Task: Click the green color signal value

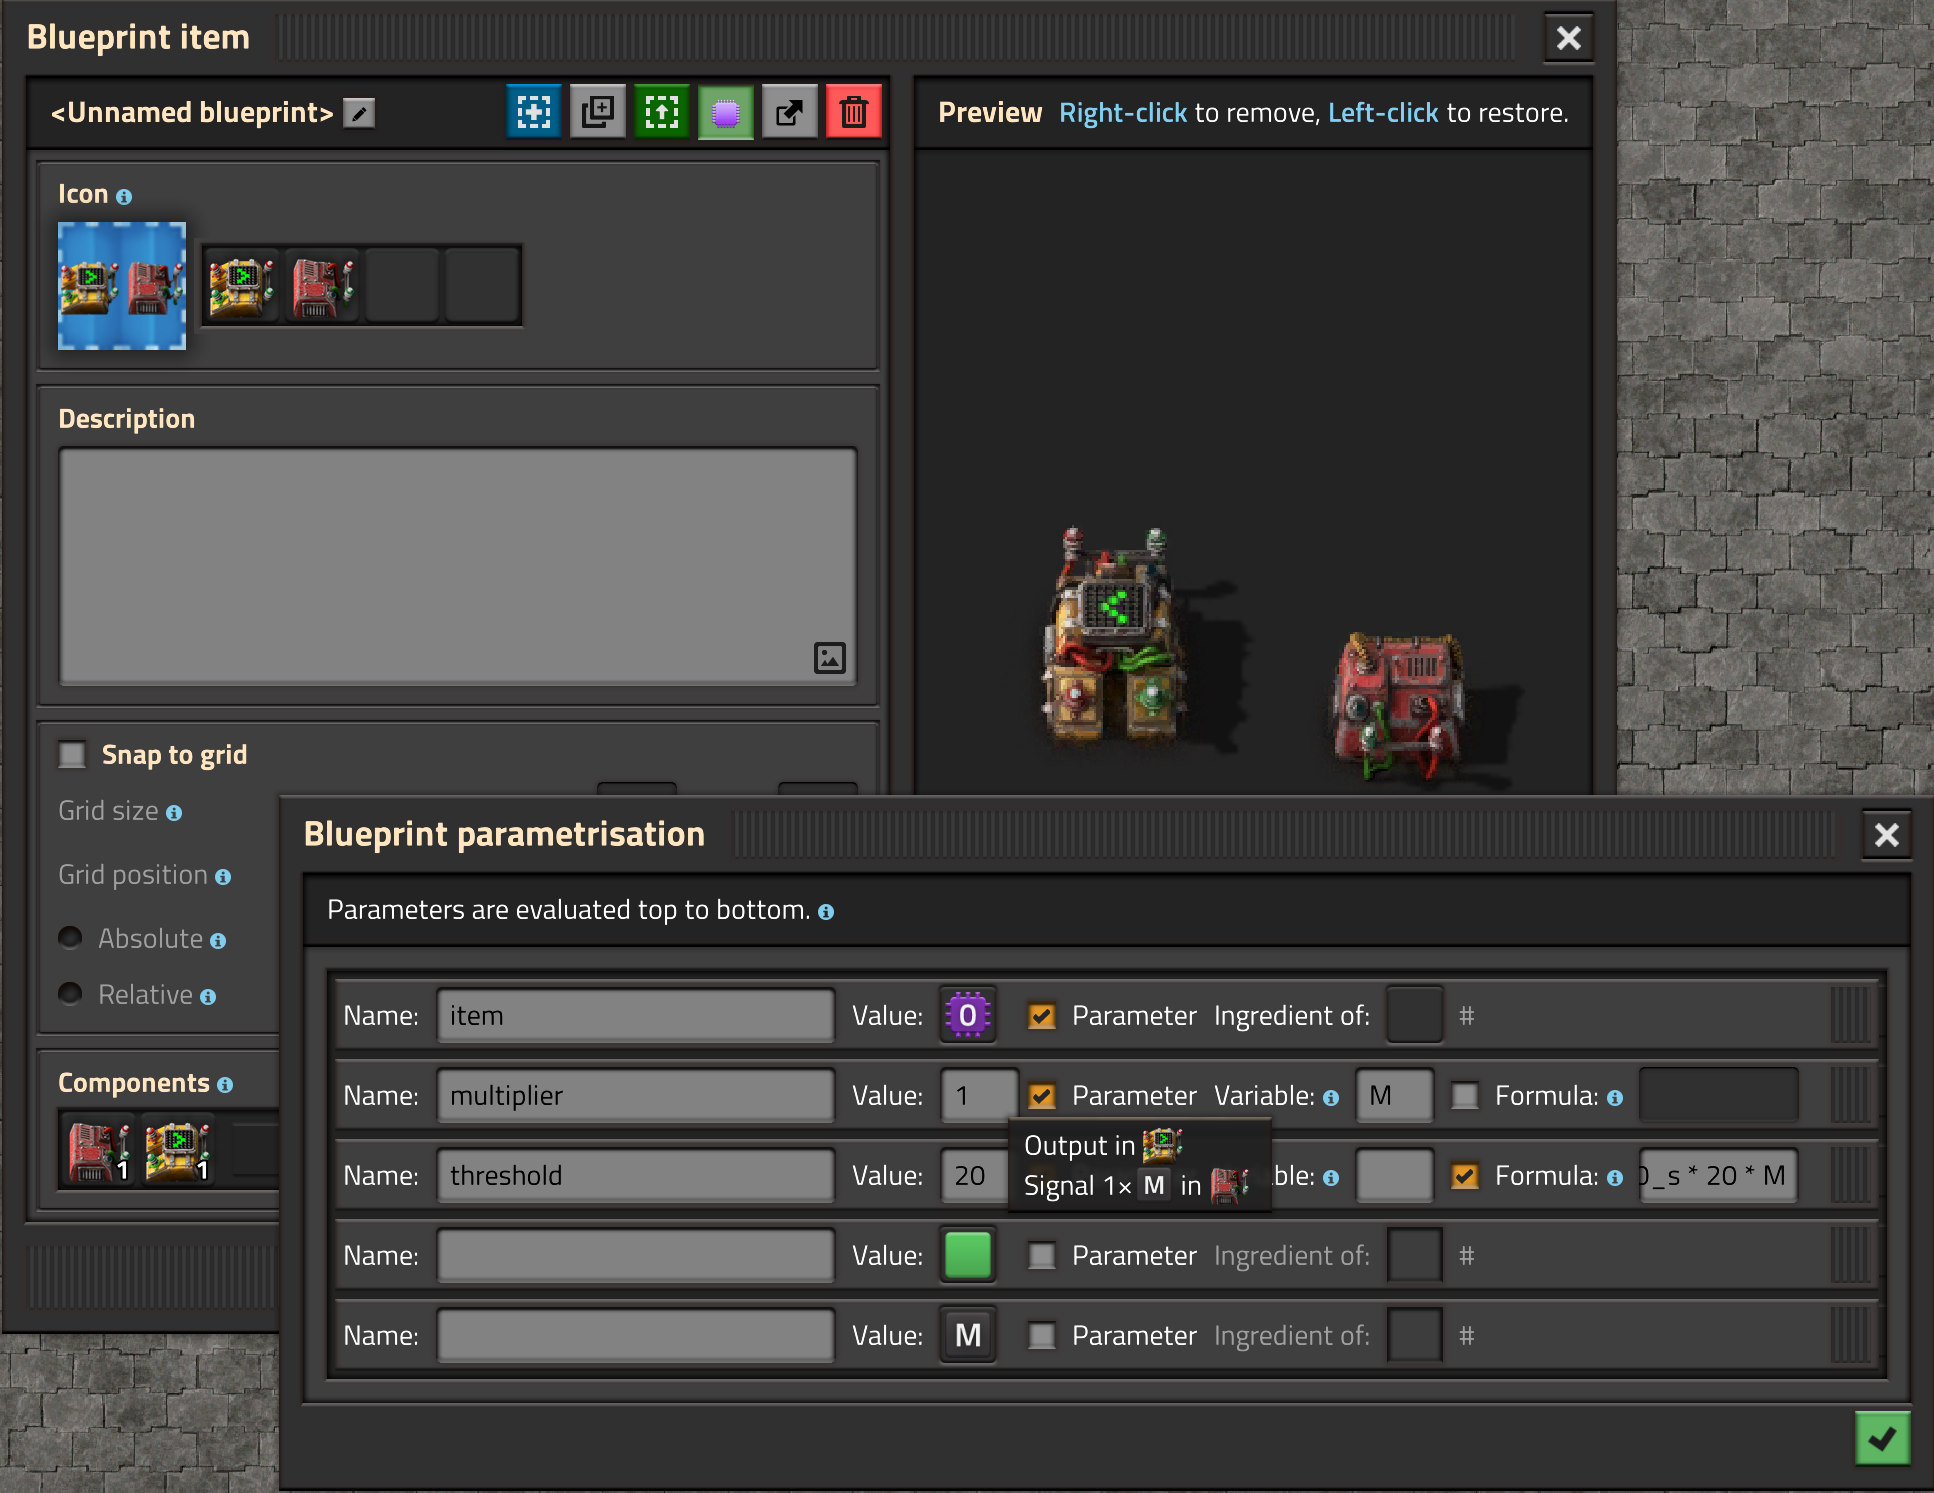Action: 967,1256
